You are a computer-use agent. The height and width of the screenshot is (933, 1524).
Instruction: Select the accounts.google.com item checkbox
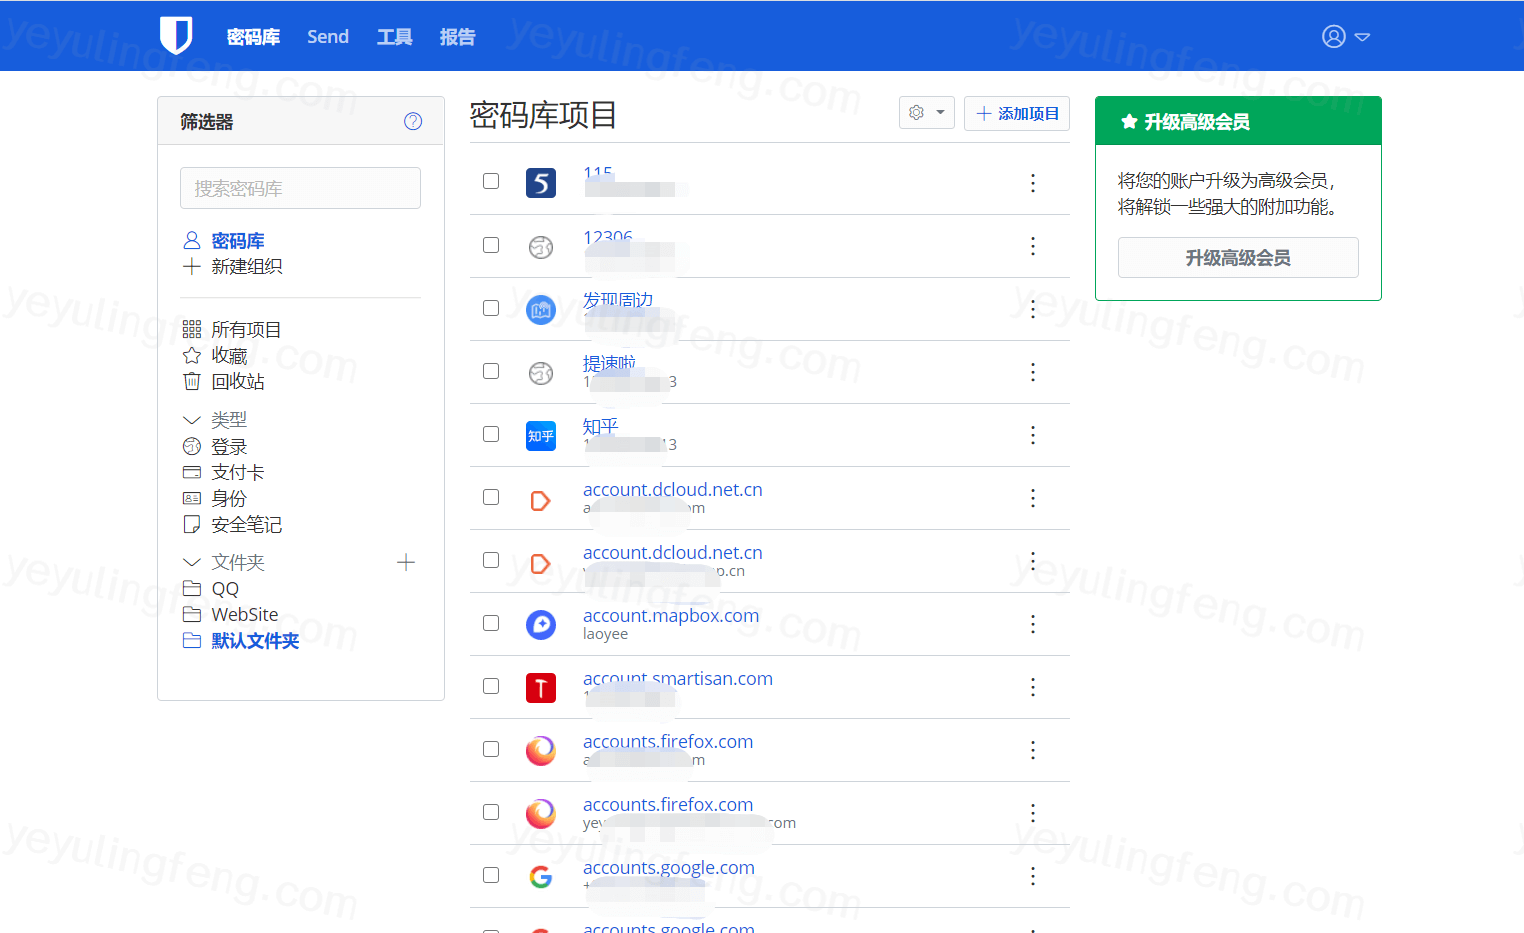491,875
